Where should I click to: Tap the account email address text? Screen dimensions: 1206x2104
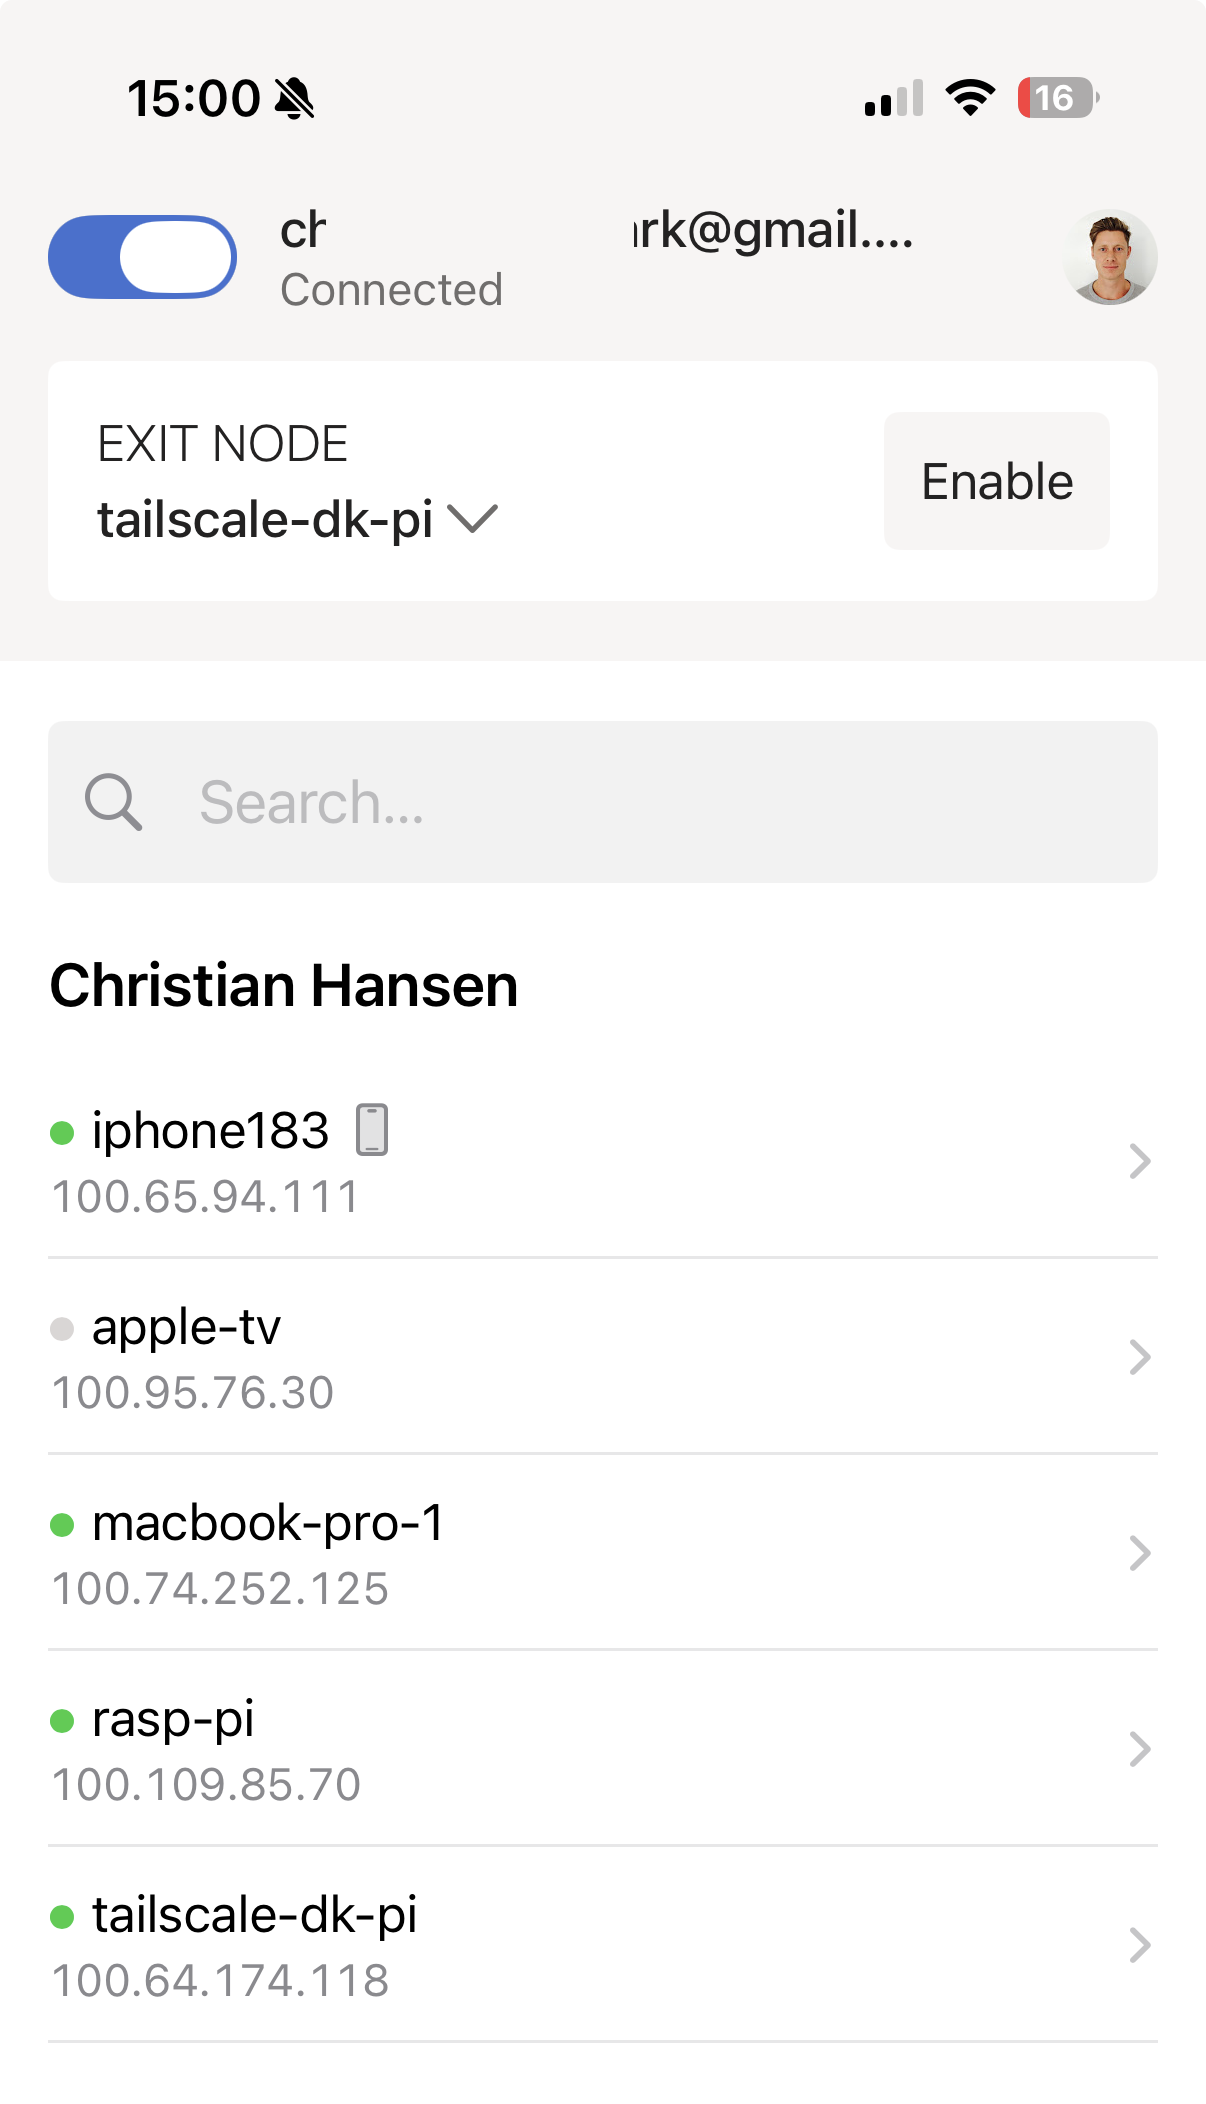pyautogui.click(x=772, y=230)
